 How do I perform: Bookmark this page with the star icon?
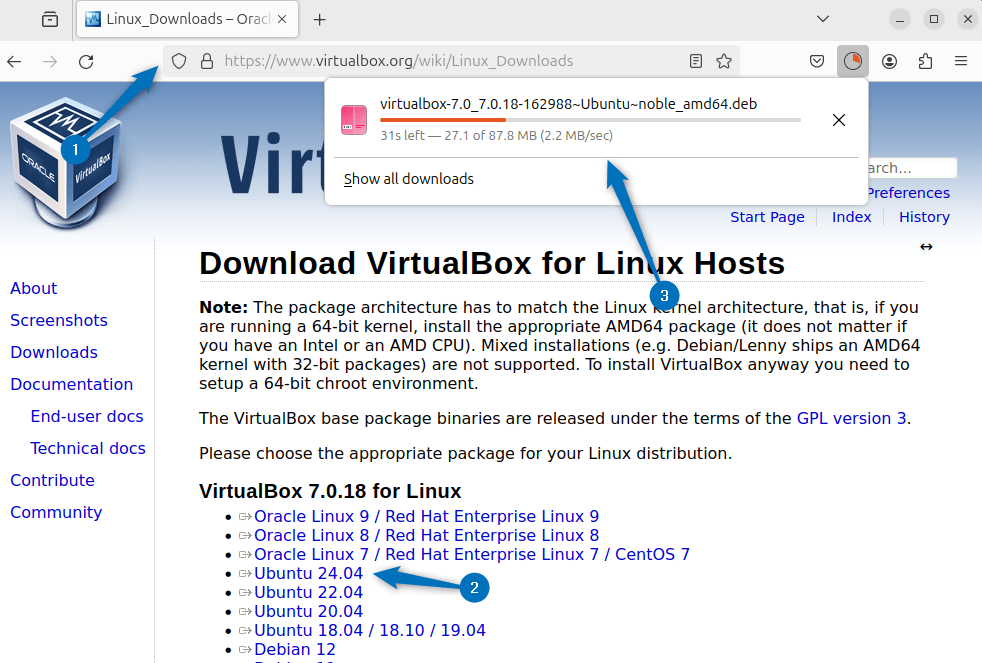[724, 61]
